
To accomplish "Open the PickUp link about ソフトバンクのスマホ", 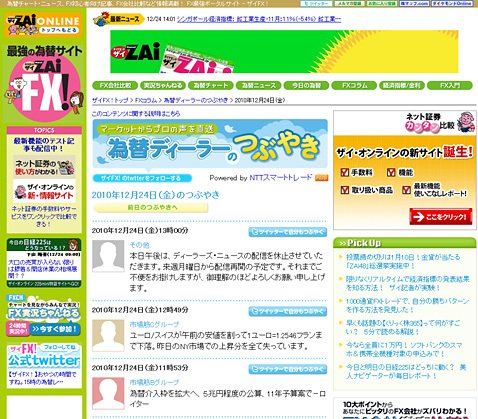I will [404, 349].
